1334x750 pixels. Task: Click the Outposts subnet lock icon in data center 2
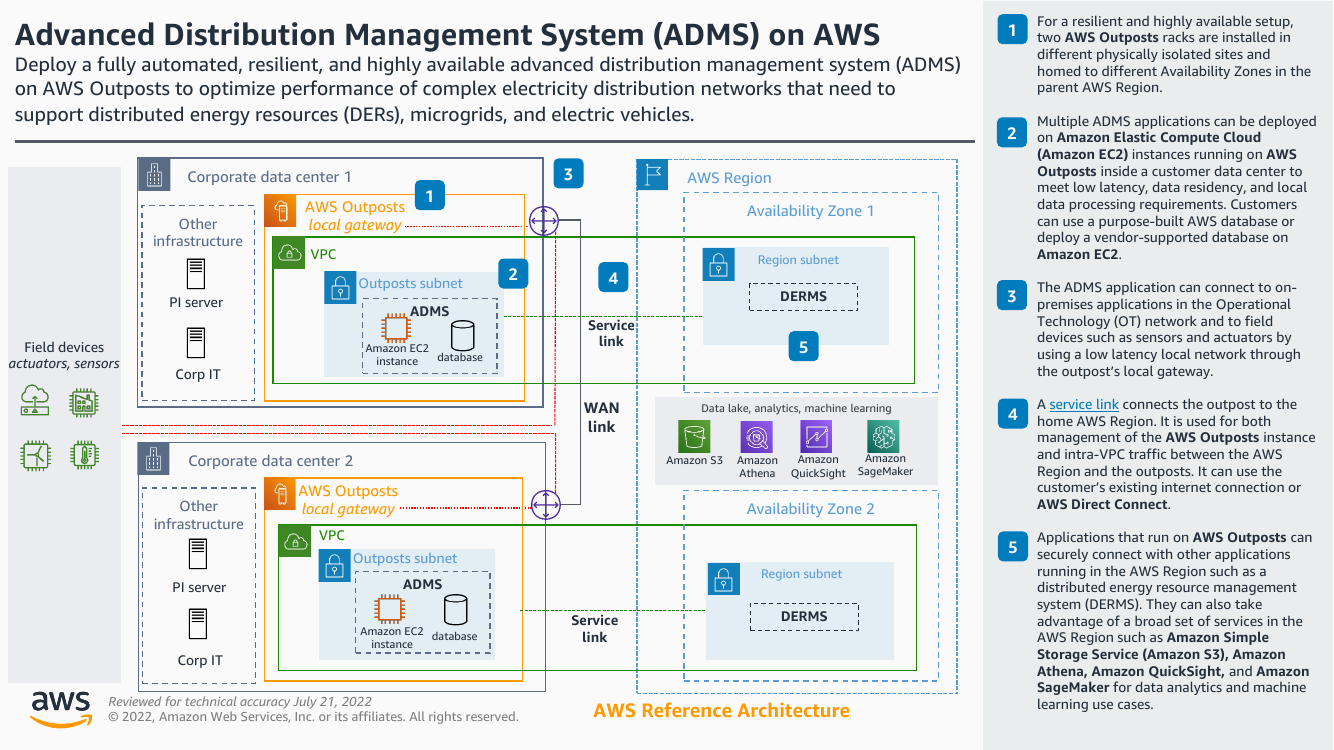tap(334, 566)
